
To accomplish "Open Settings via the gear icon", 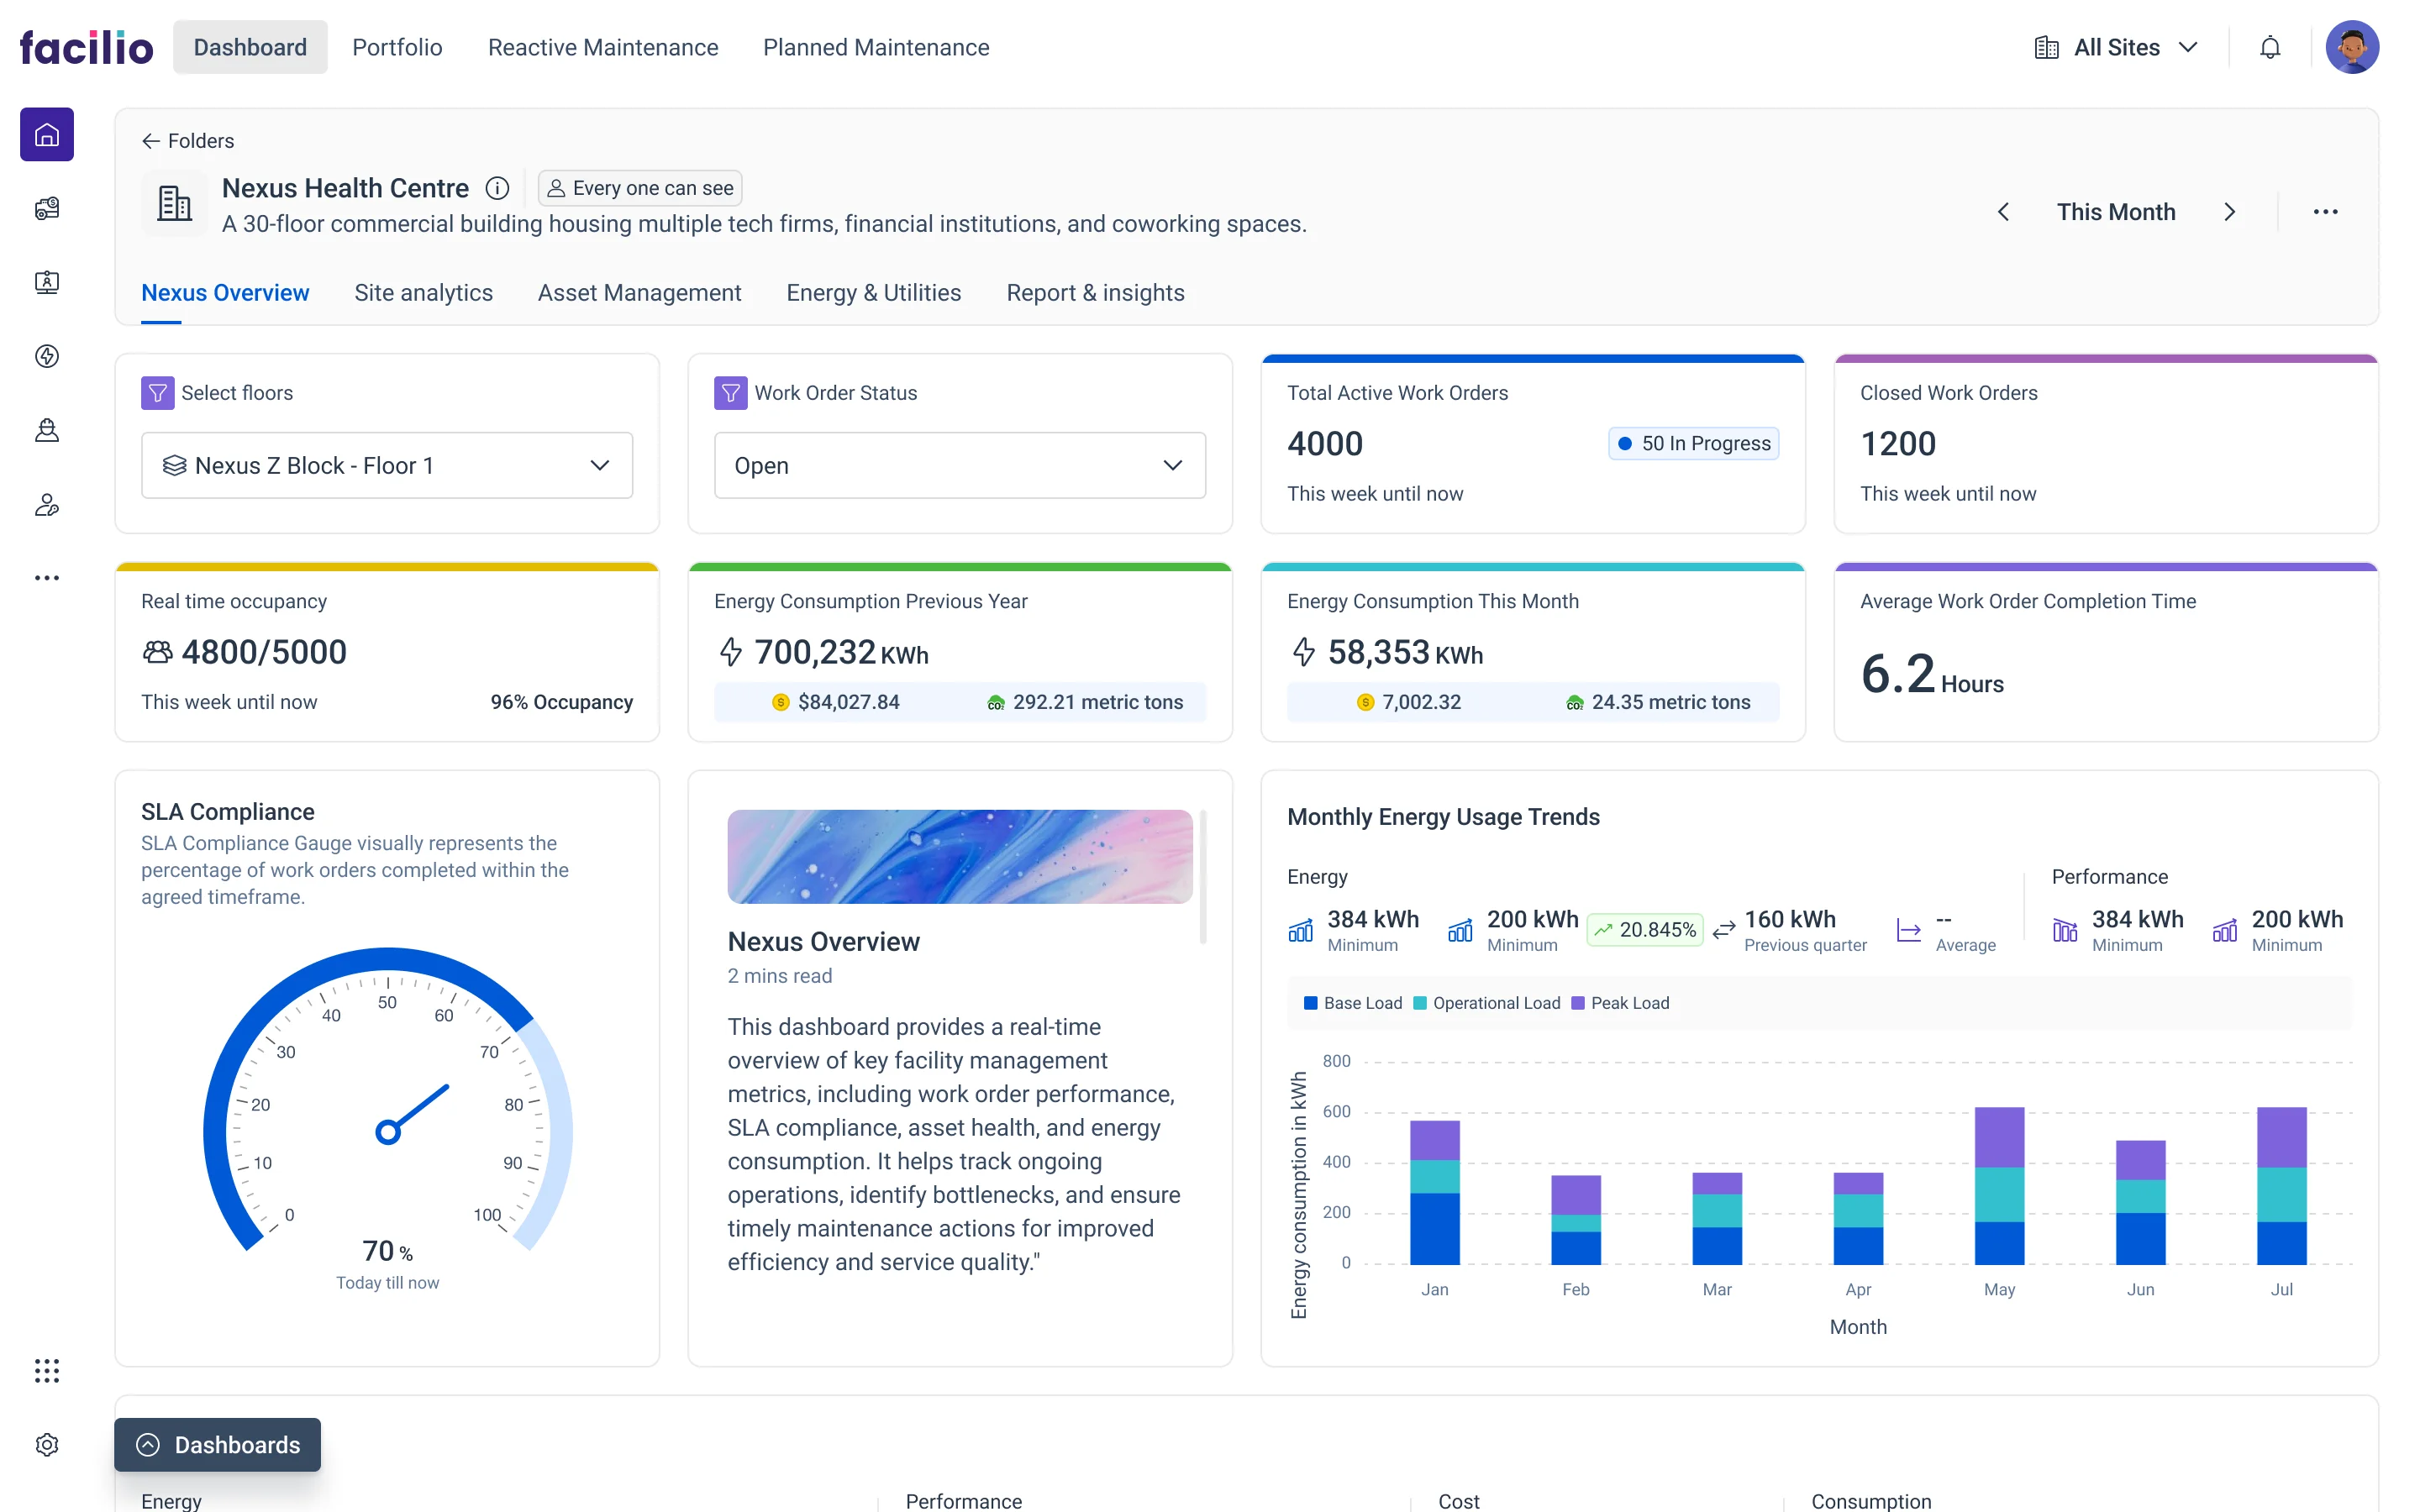I will pyautogui.click(x=47, y=1445).
